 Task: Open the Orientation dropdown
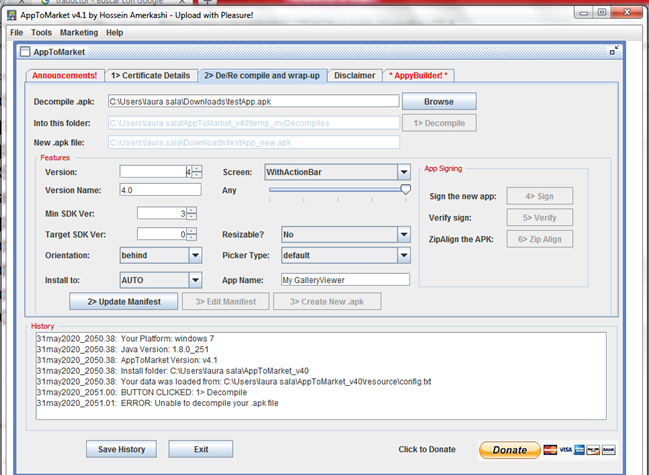tap(194, 255)
